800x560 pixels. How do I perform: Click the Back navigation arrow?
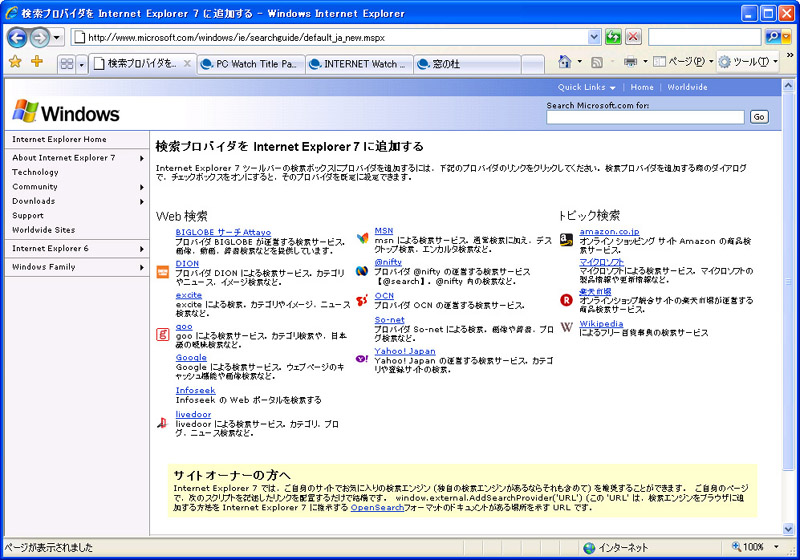pos(17,37)
